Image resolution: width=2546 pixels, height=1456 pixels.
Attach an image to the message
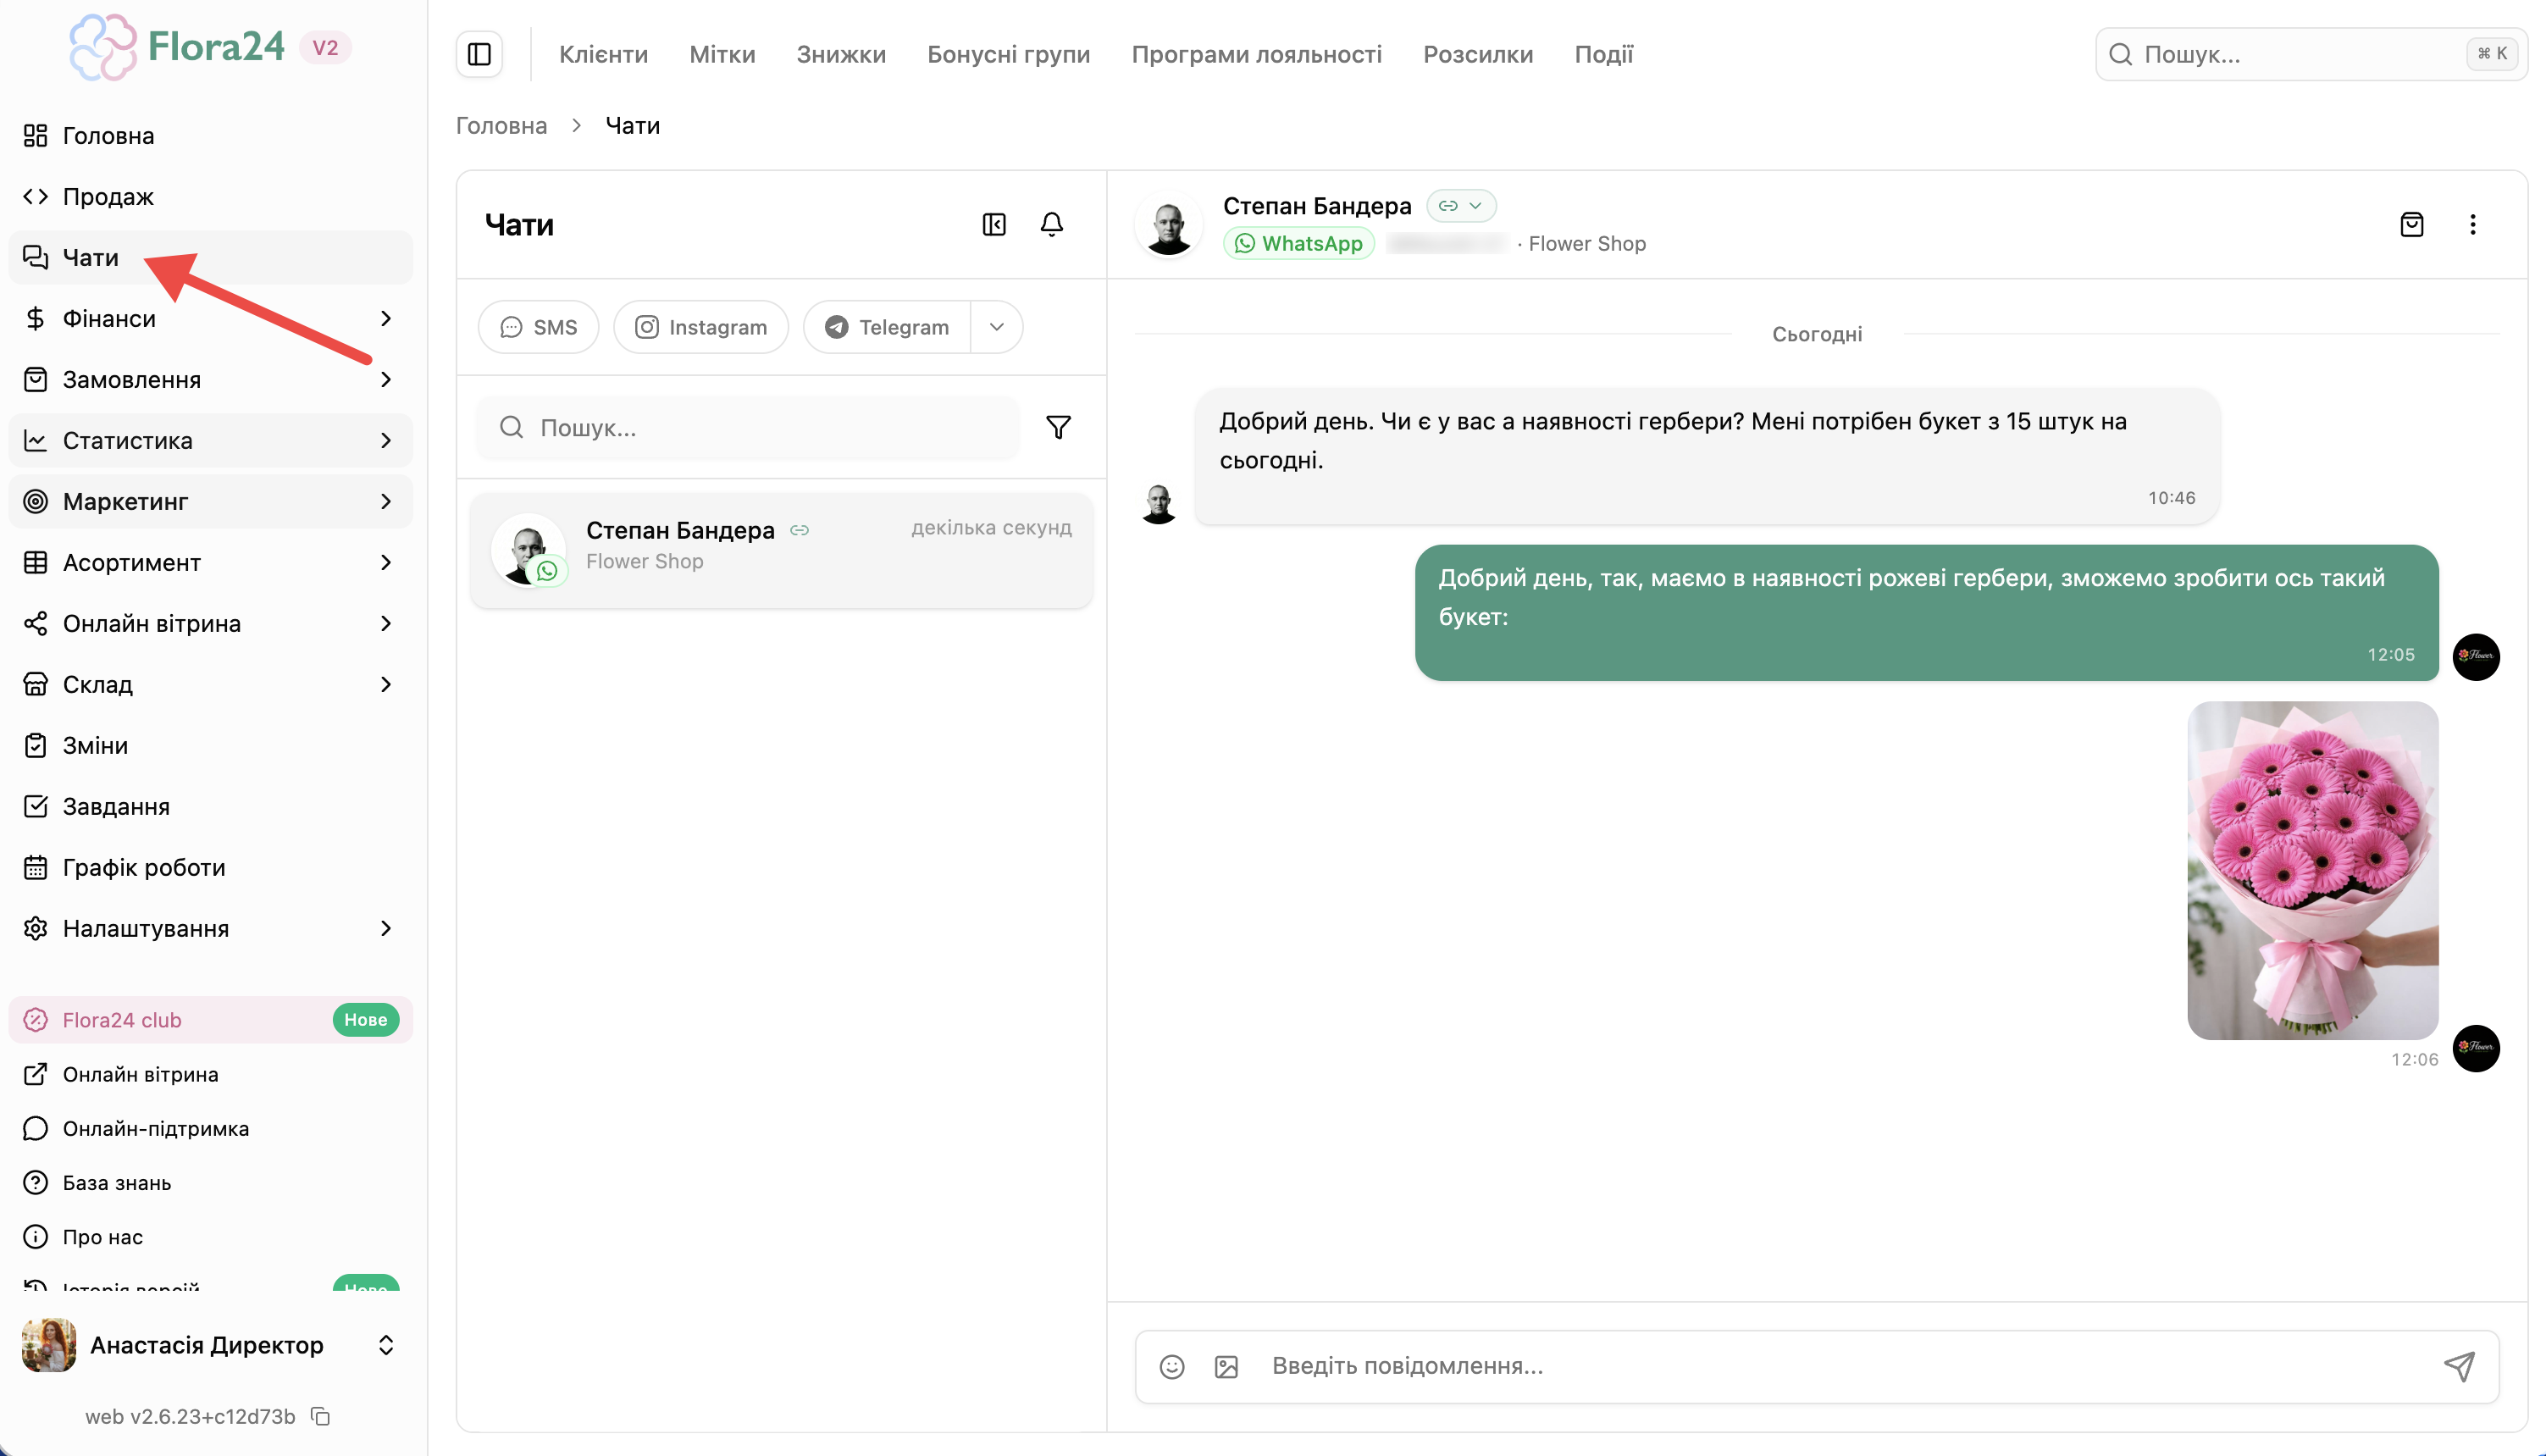point(1226,1367)
